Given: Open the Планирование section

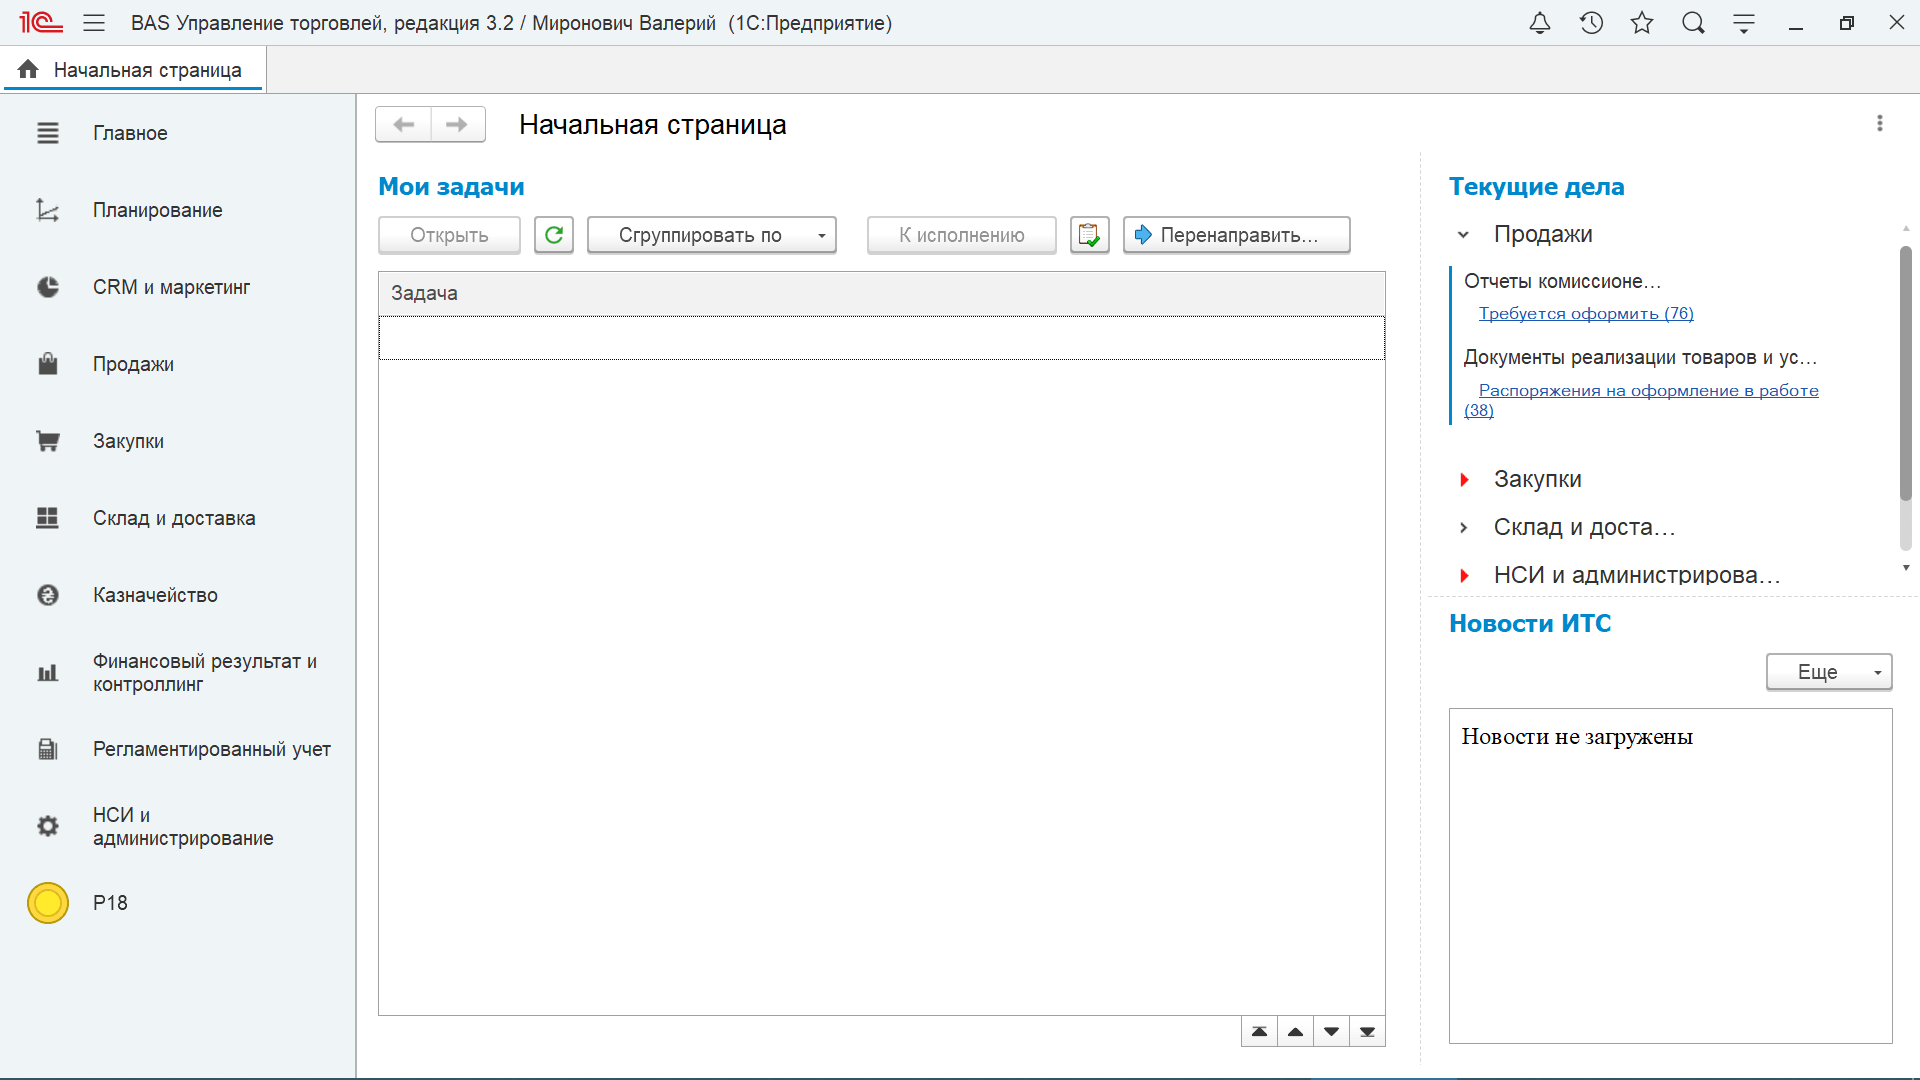Looking at the screenshot, I should [158, 210].
